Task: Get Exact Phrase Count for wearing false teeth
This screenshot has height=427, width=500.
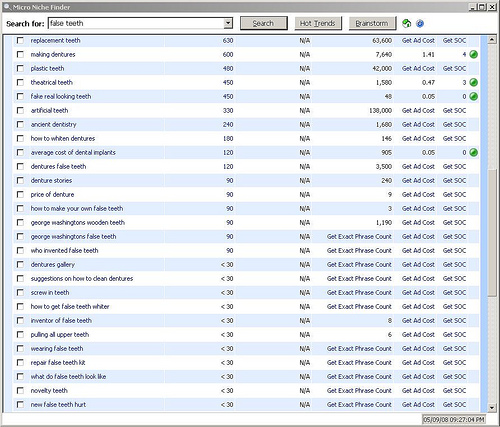Action: [x=359, y=348]
